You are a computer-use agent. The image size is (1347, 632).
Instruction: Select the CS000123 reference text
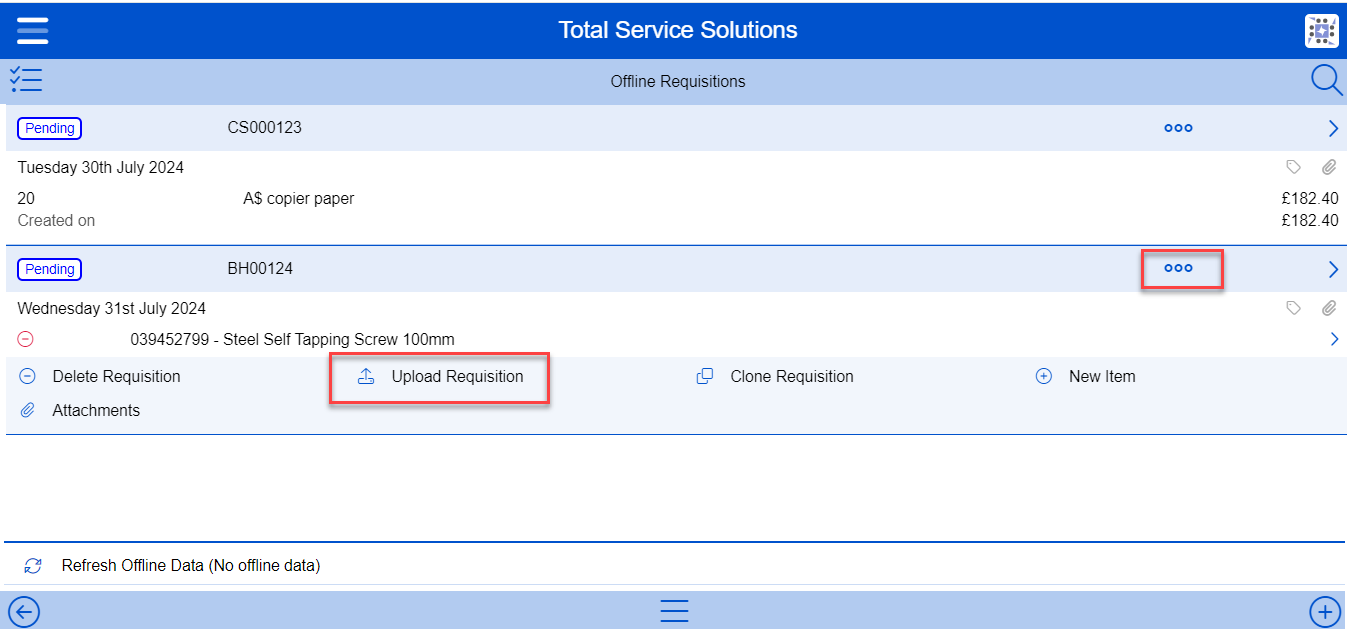(x=265, y=128)
